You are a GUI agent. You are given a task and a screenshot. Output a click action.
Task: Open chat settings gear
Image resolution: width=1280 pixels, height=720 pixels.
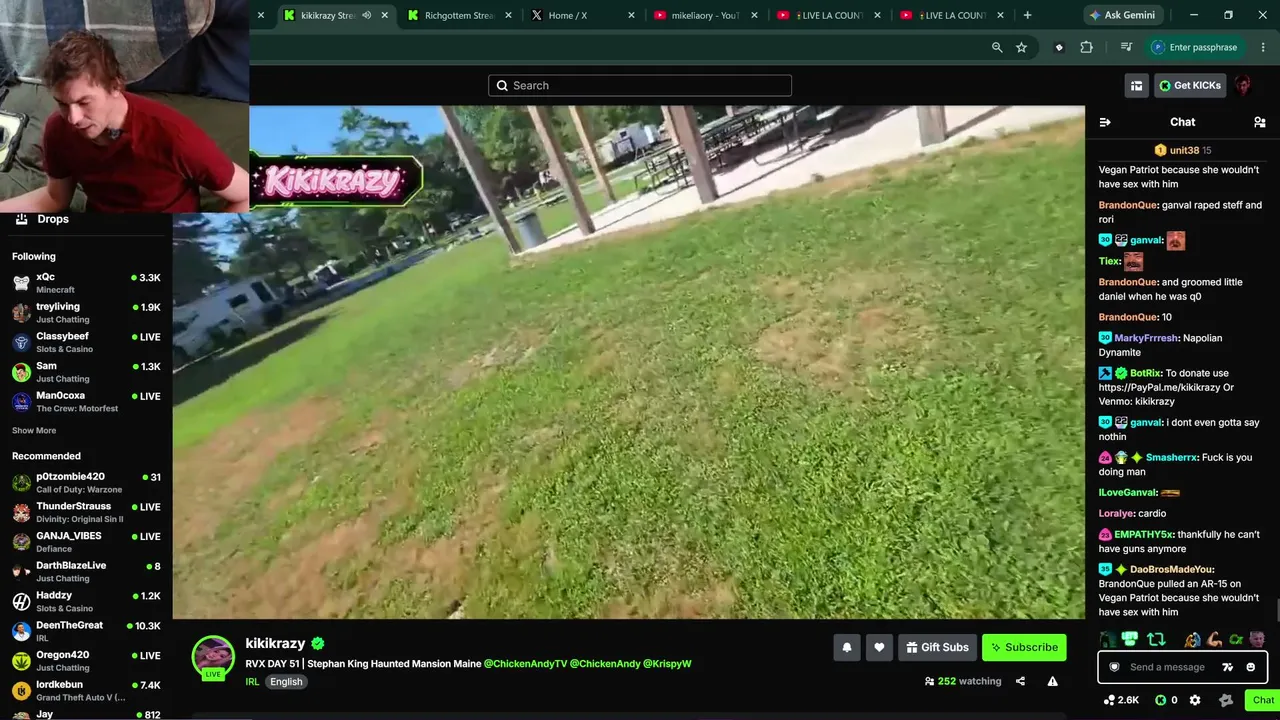(x=1196, y=700)
